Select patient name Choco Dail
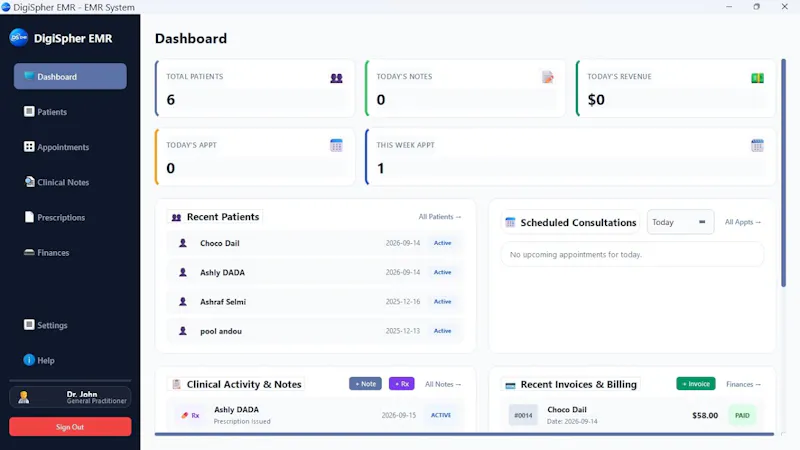The height and width of the screenshot is (450, 800). (x=219, y=243)
